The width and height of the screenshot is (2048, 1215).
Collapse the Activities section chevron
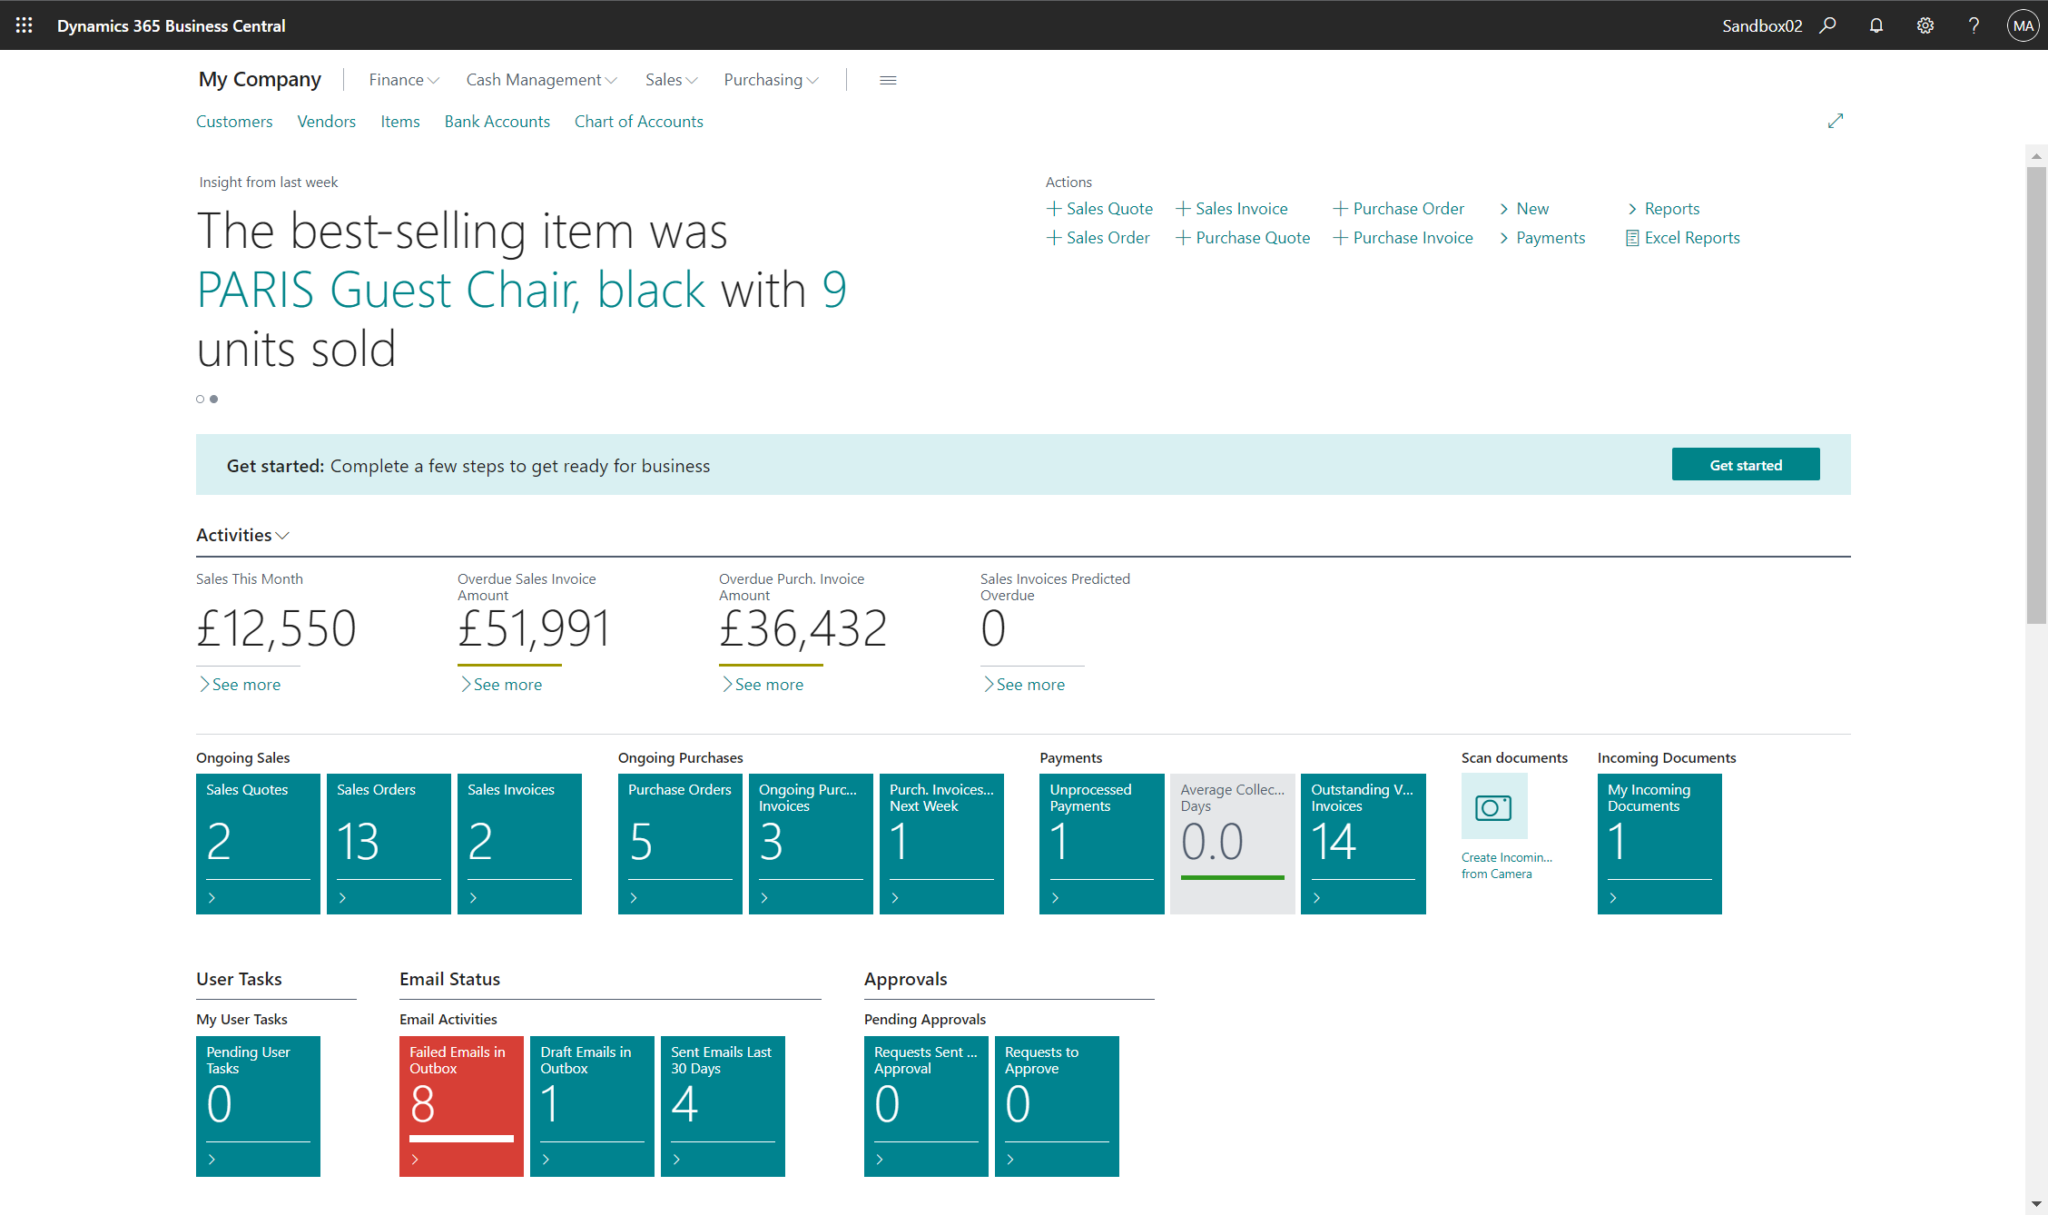coord(283,535)
